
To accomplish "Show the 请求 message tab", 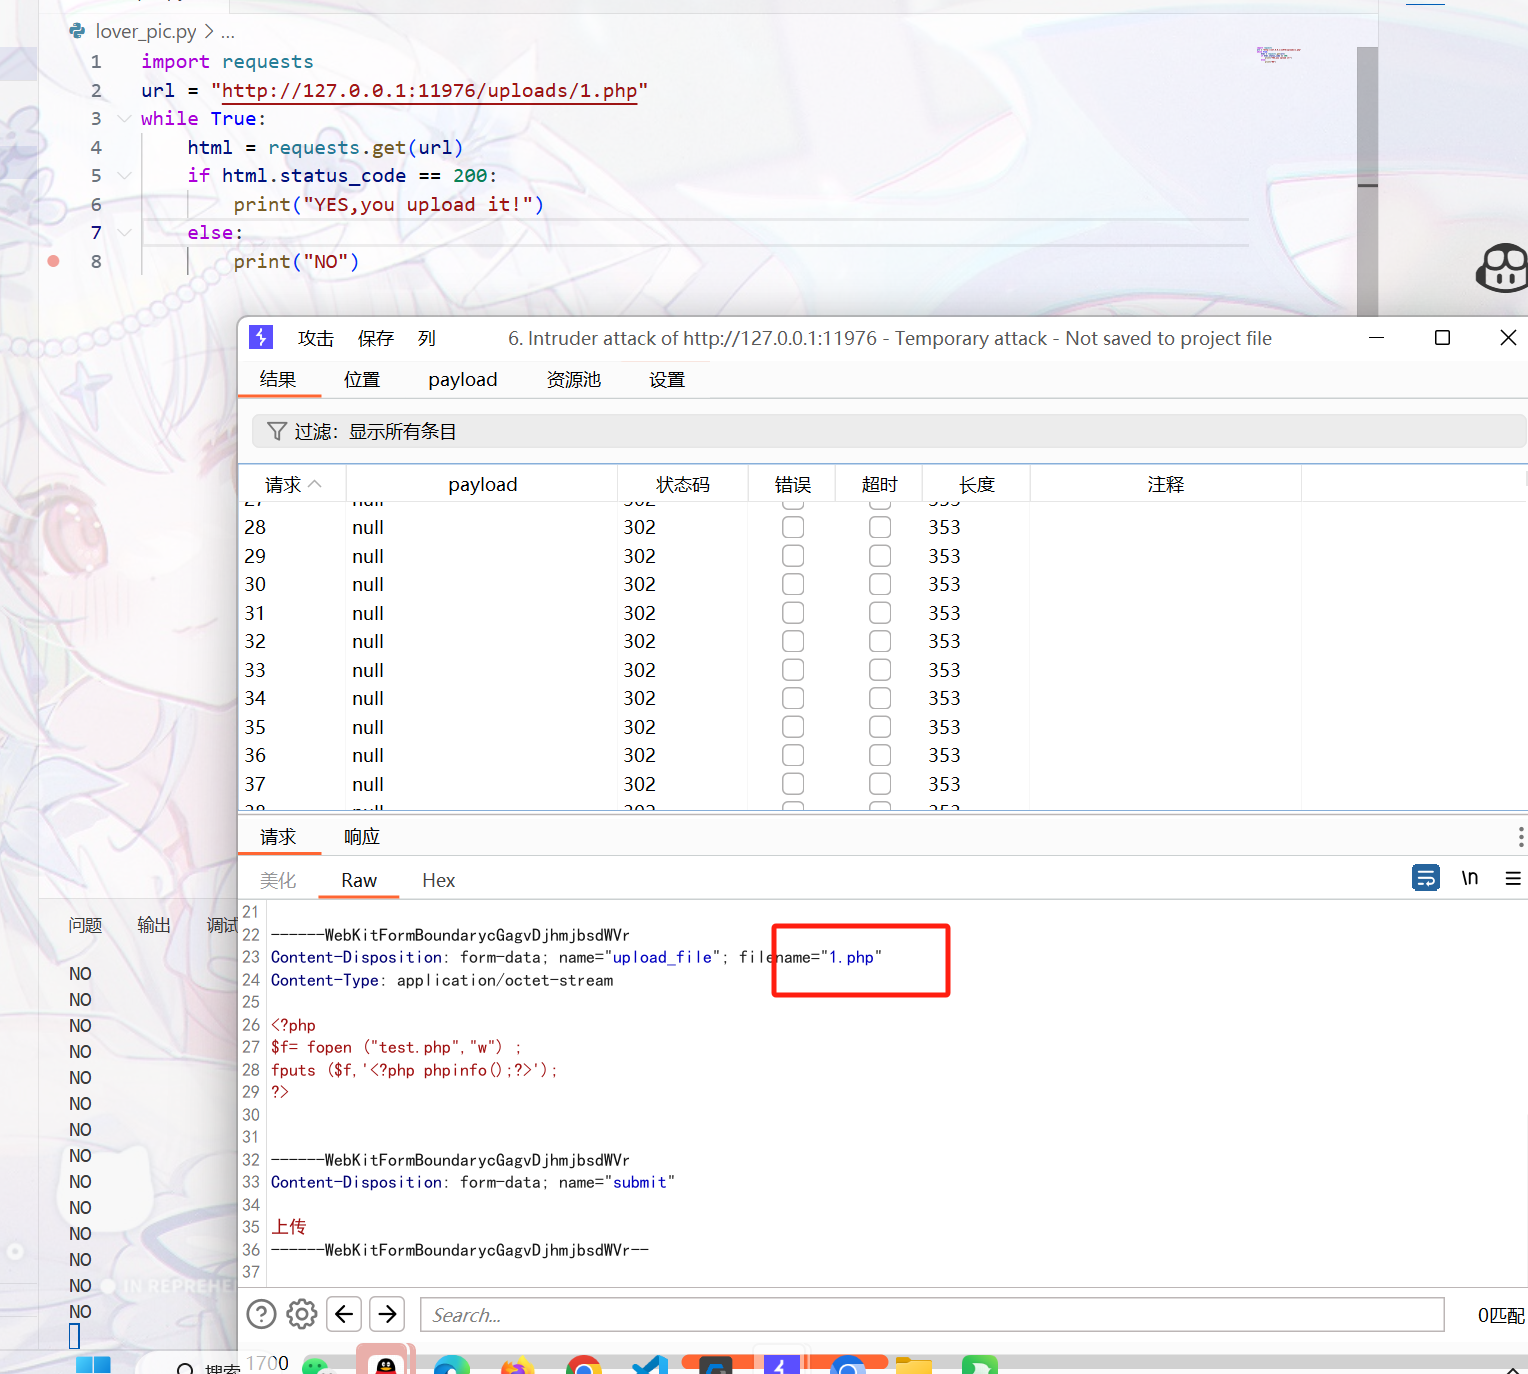I will pyautogui.click(x=278, y=837).
